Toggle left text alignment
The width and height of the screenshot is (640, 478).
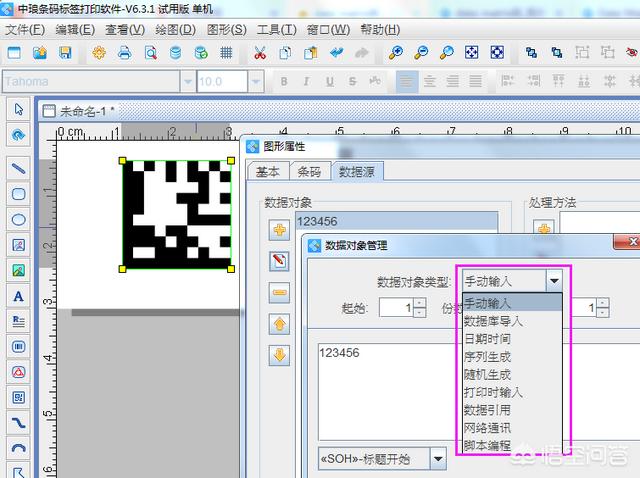point(407,81)
